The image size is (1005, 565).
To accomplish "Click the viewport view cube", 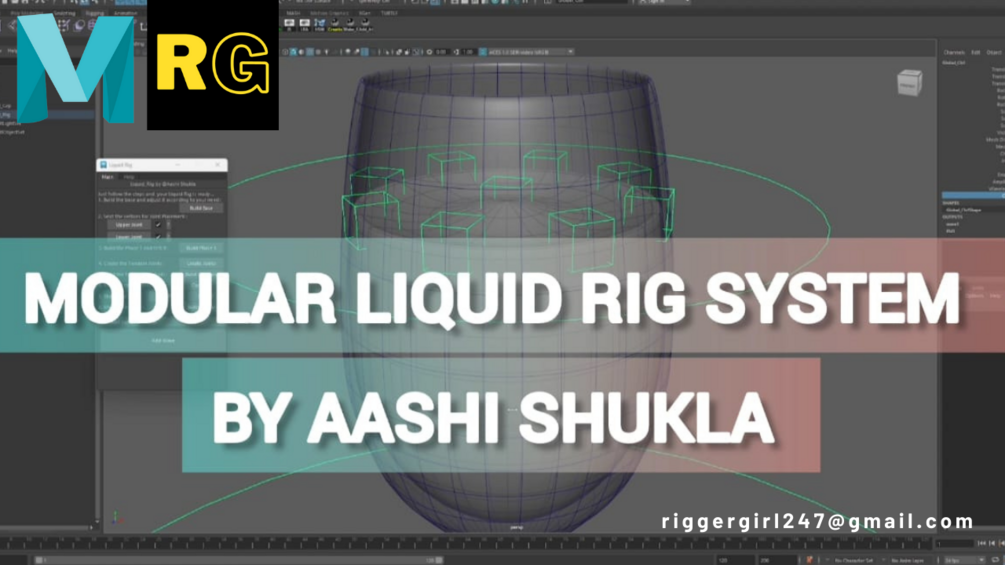I will point(909,83).
